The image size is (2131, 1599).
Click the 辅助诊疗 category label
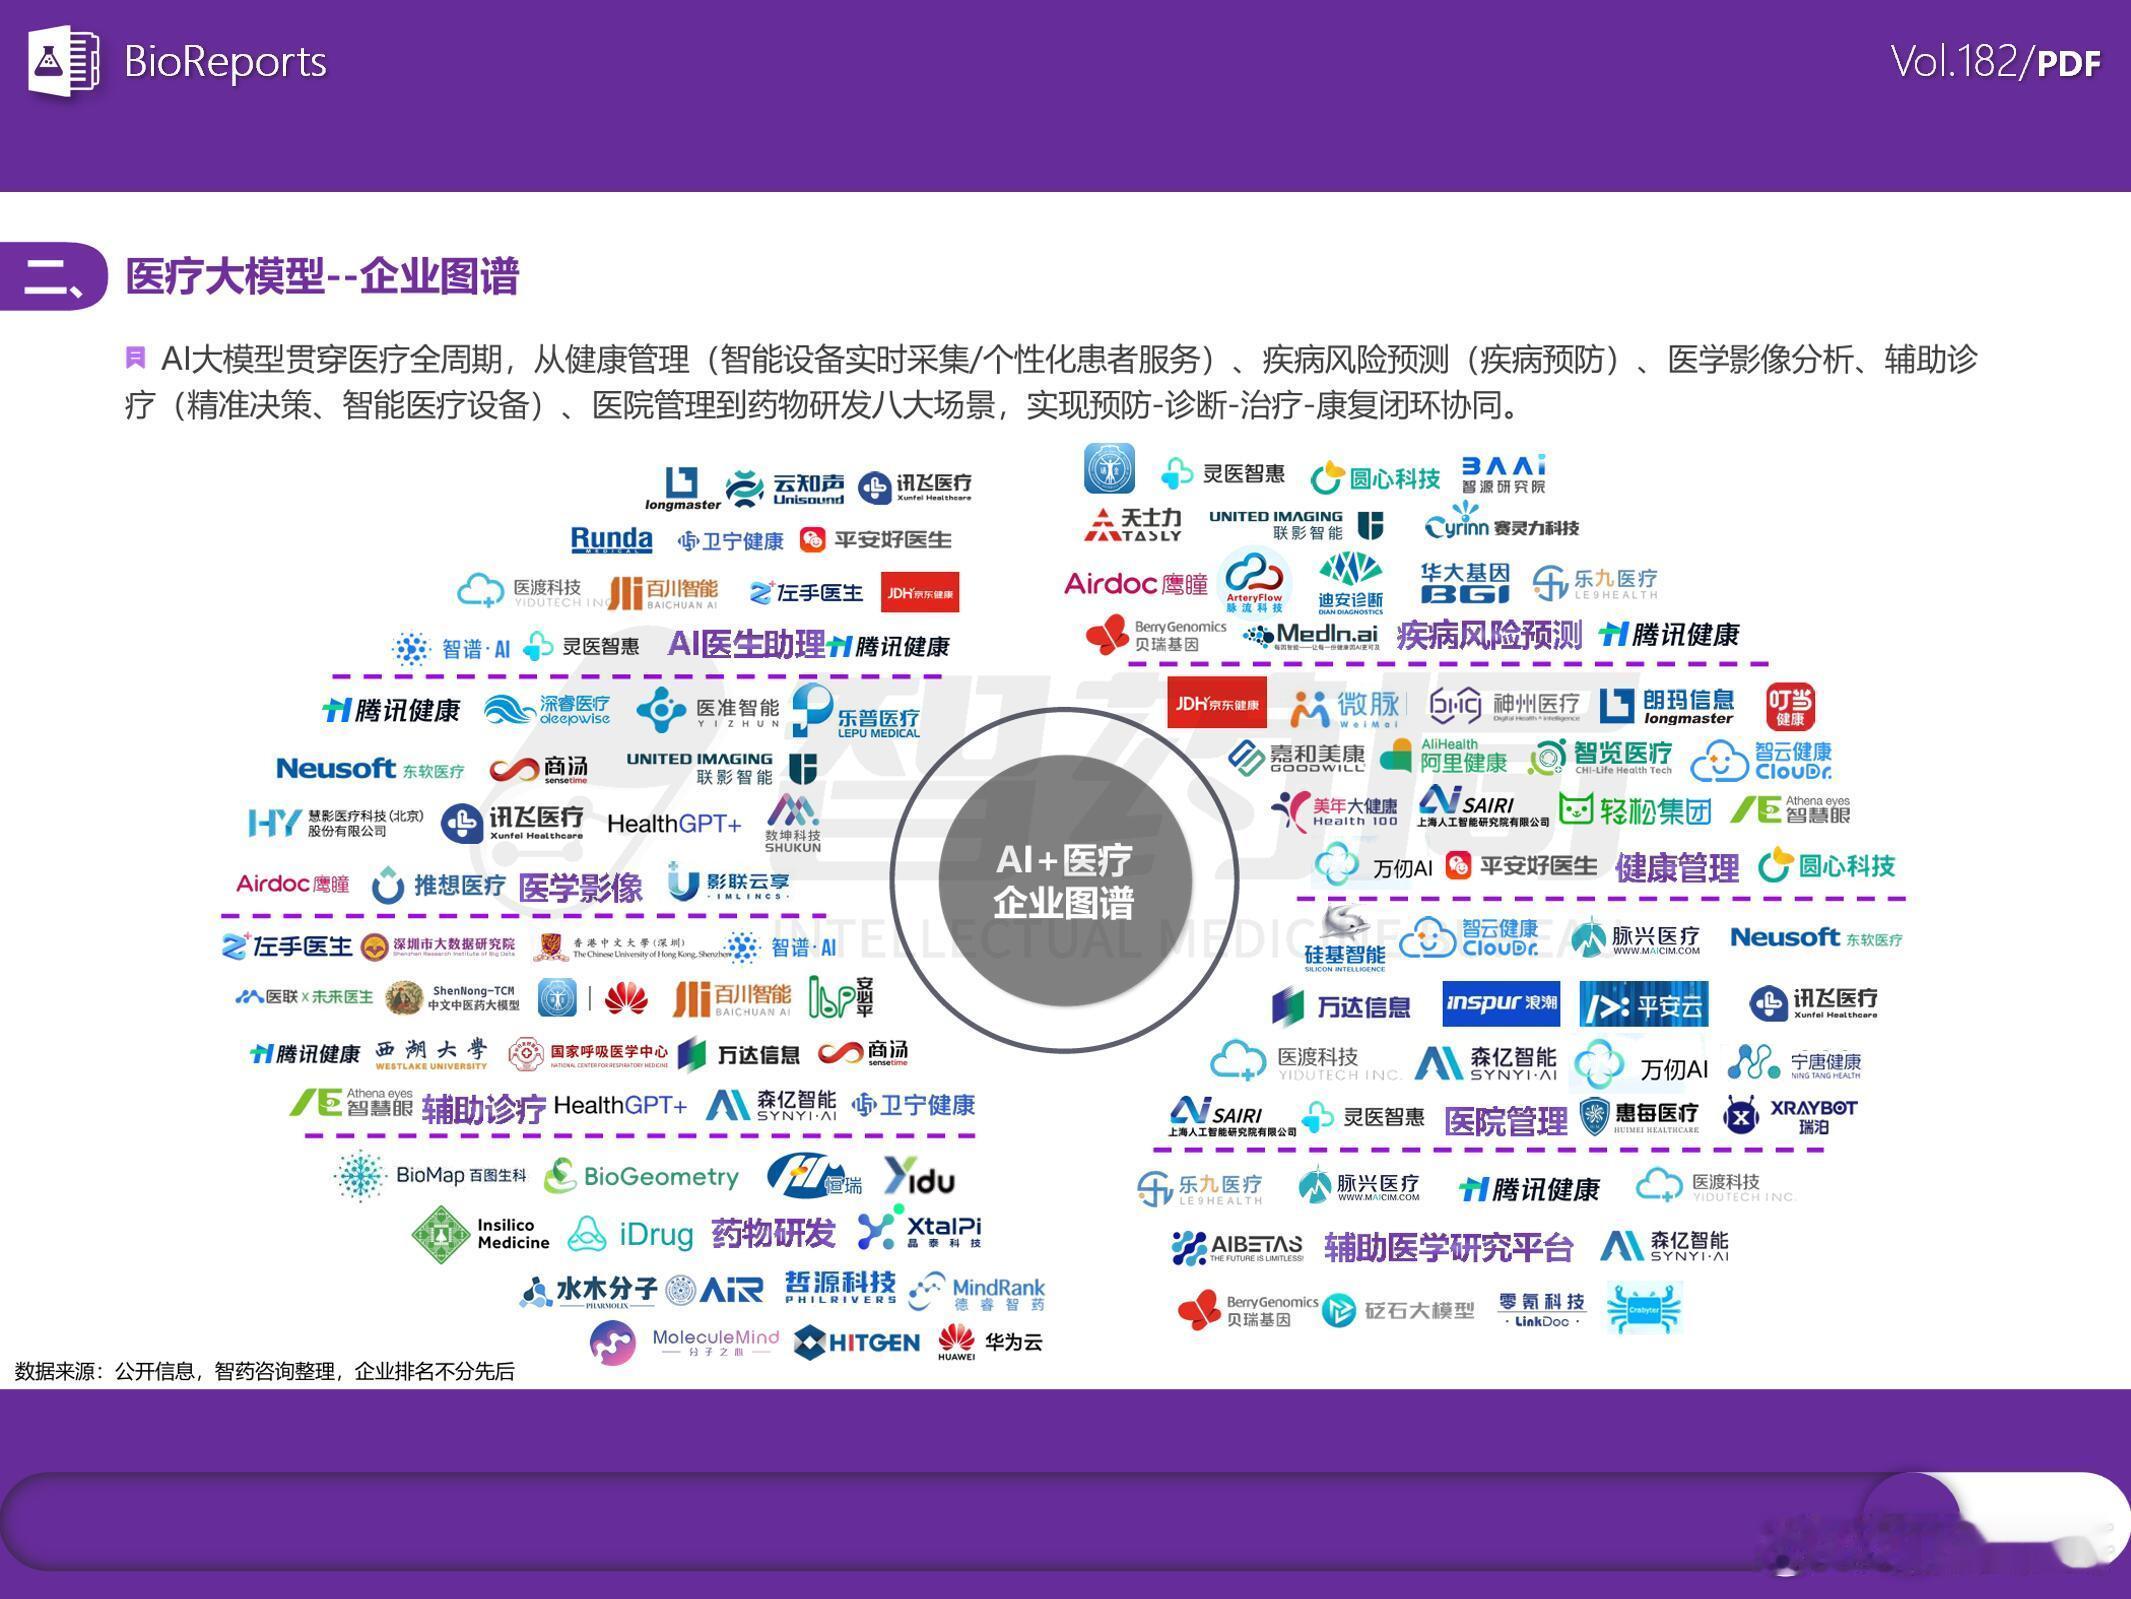pos(484,1108)
